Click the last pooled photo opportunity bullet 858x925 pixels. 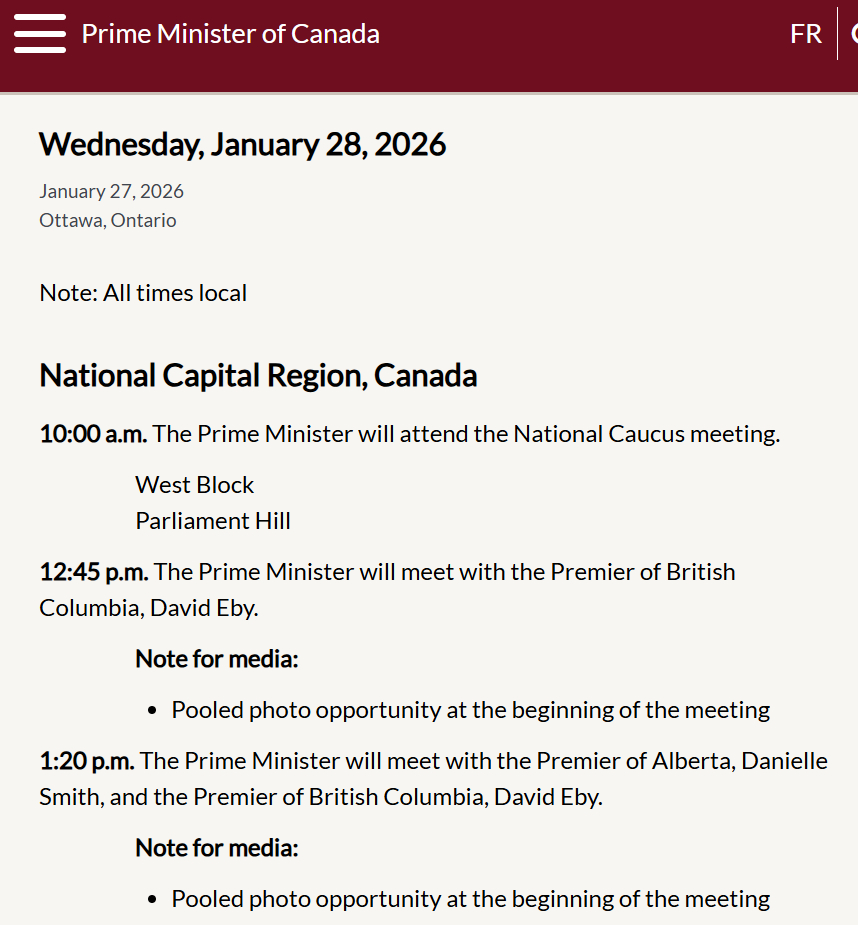[470, 899]
